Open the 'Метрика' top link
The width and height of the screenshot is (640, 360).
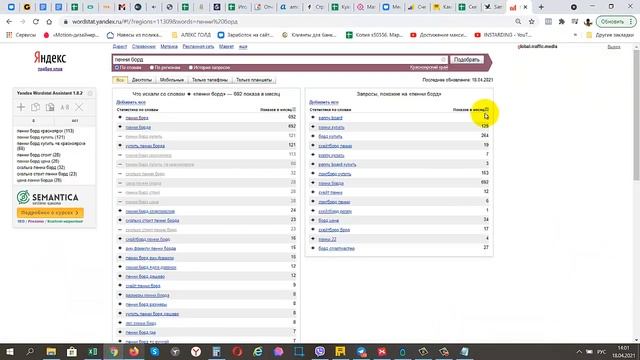pyautogui.click(x=169, y=47)
